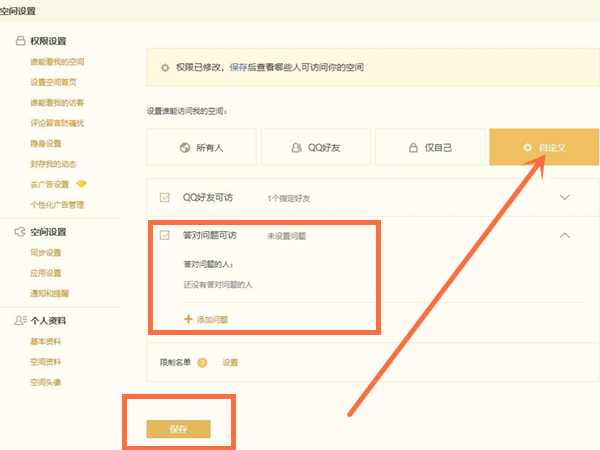
Task: Expand the QQ好友可访 row chevron
Action: [x=564, y=198]
